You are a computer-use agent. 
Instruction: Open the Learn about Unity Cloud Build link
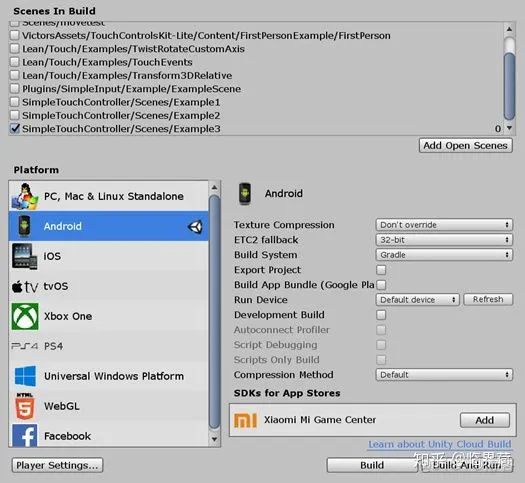pyautogui.click(x=440, y=444)
